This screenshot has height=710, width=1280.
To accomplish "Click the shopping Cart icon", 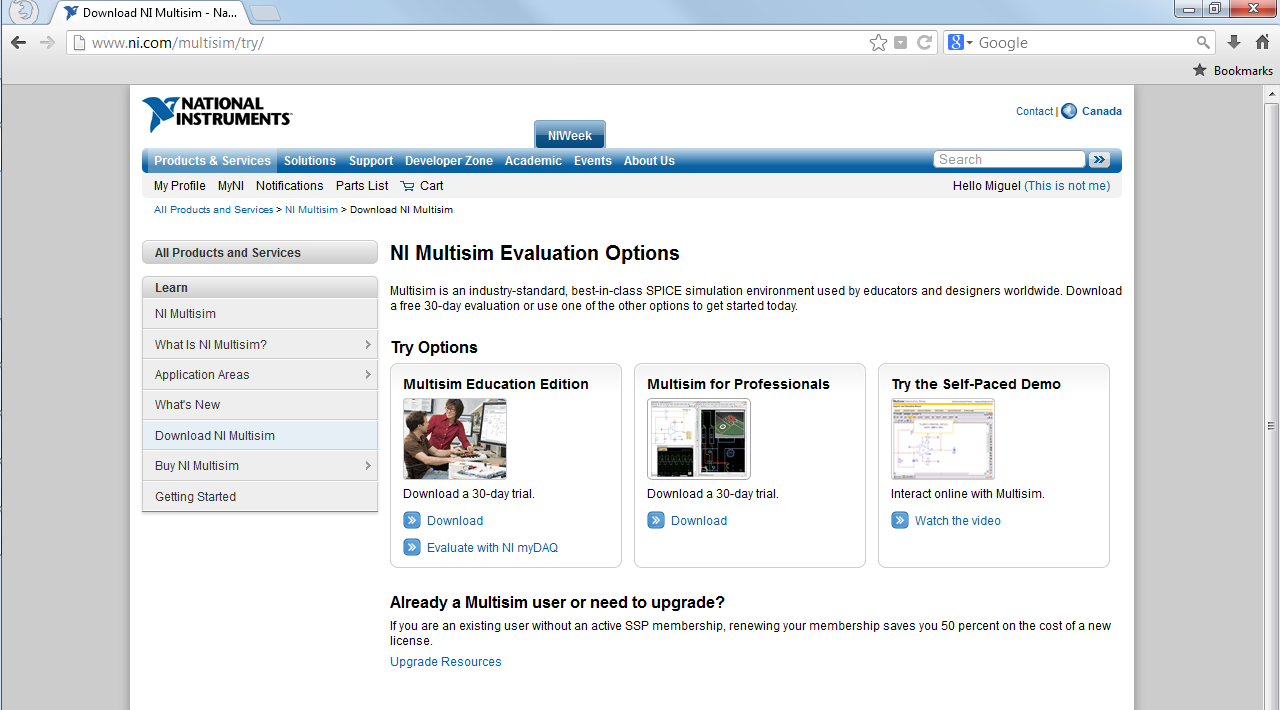I will click(407, 186).
